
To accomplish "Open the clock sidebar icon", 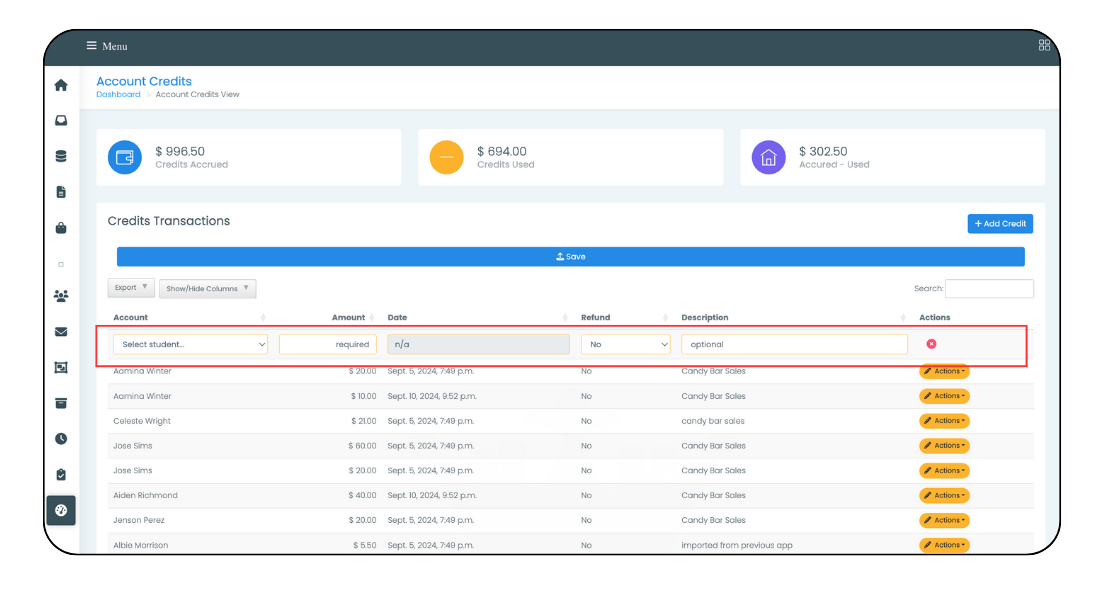I will pos(61,439).
